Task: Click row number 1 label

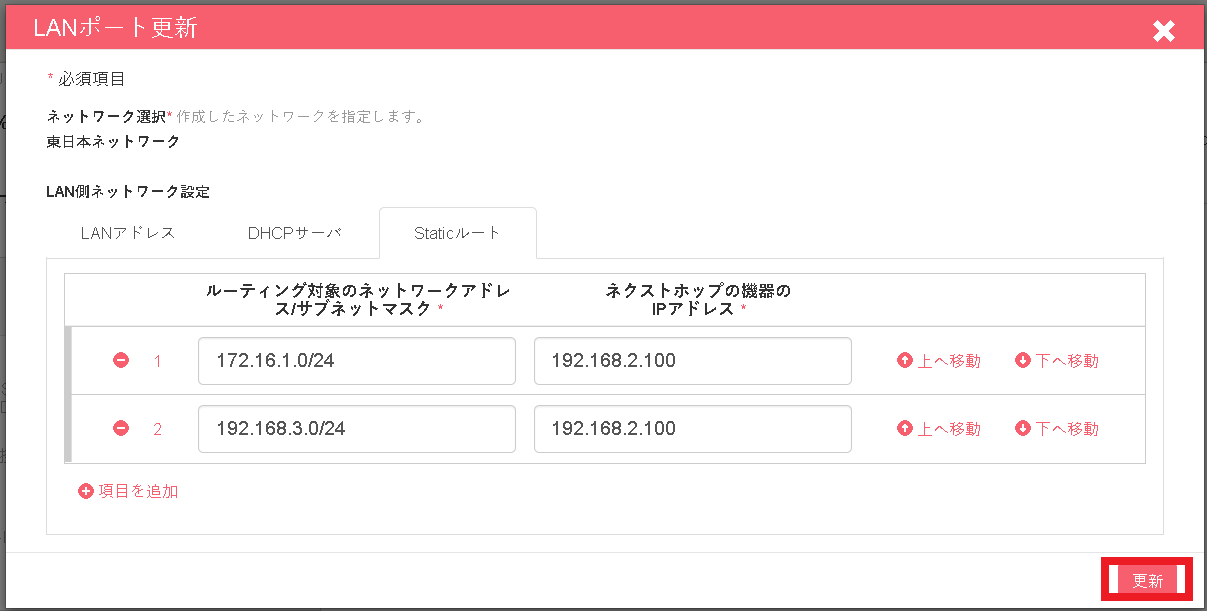Action: 157,361
